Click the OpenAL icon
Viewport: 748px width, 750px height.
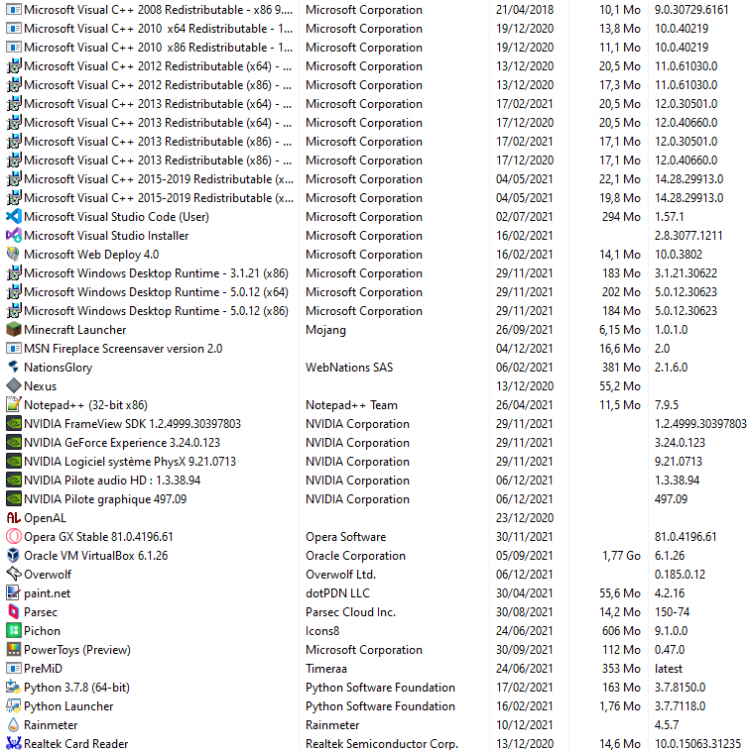pos(13,518)
